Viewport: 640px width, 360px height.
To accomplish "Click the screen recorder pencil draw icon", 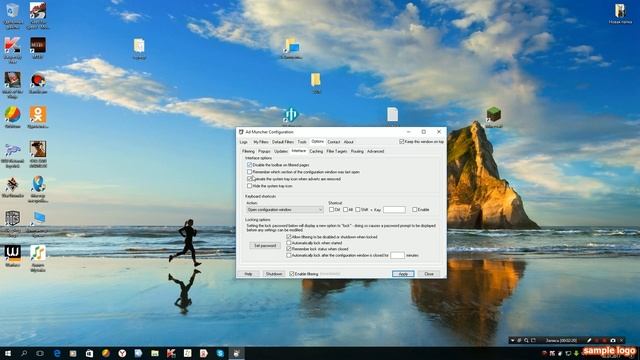I will click(x=589, y=340).
